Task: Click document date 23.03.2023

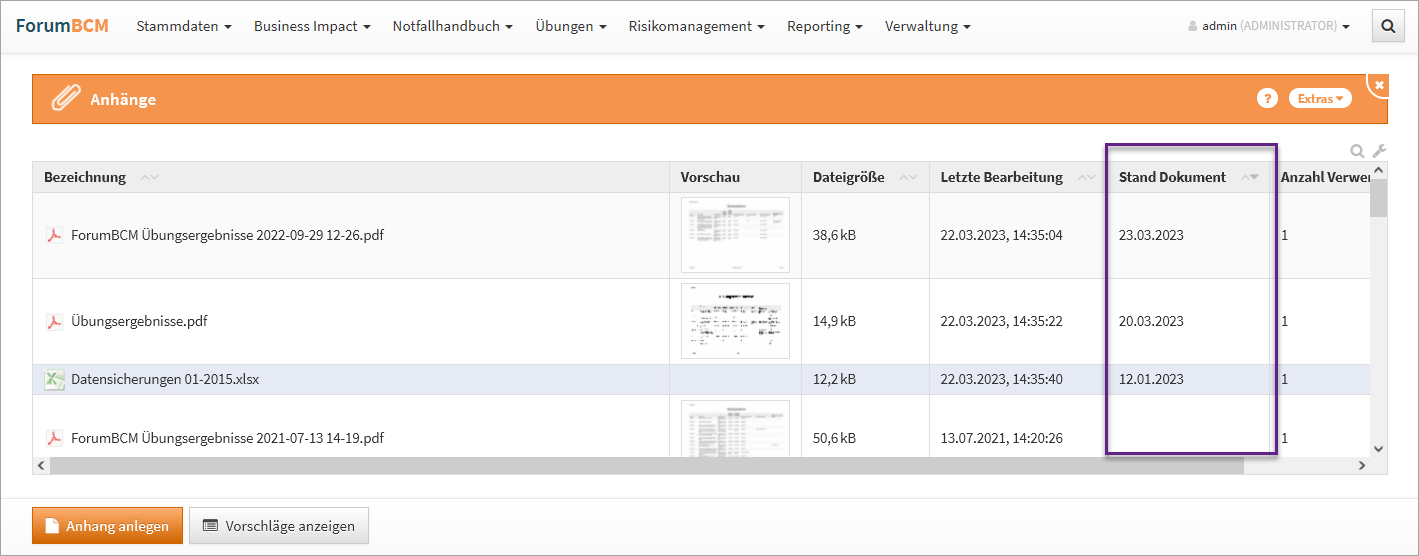Action: pyautogui.click(x=1151, y=236)
